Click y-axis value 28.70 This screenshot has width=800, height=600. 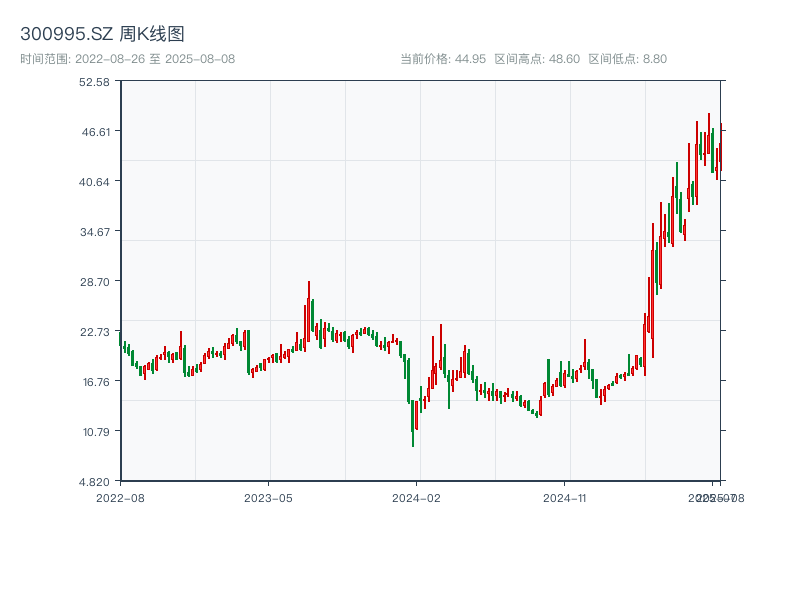pyautogui.click(x=95, y=282)
